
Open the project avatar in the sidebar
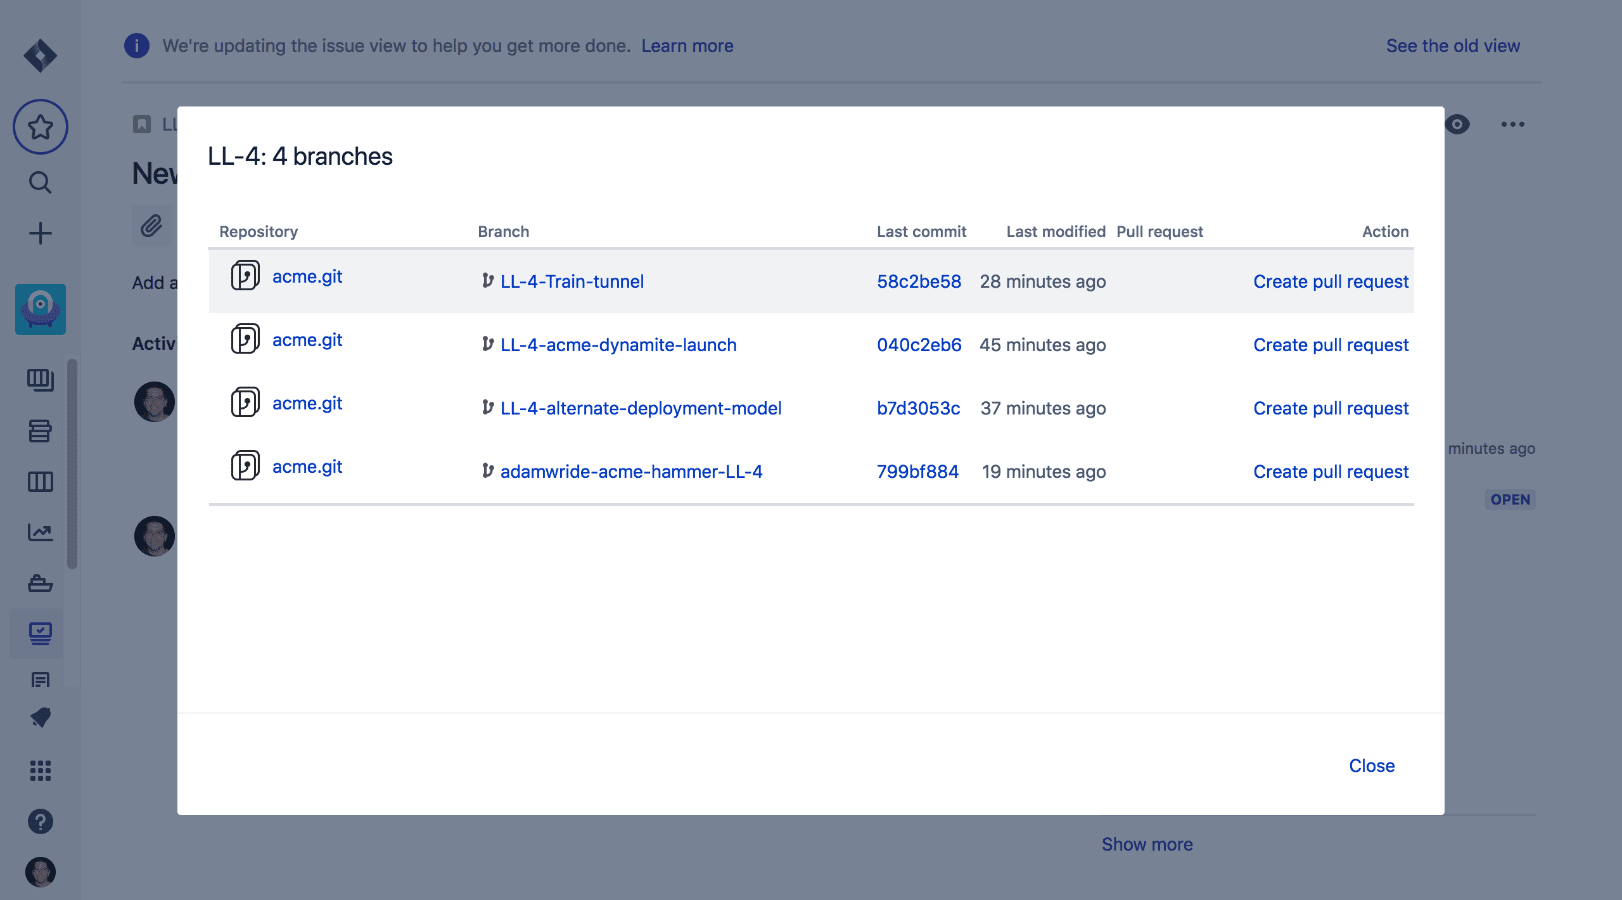(40, 309)
